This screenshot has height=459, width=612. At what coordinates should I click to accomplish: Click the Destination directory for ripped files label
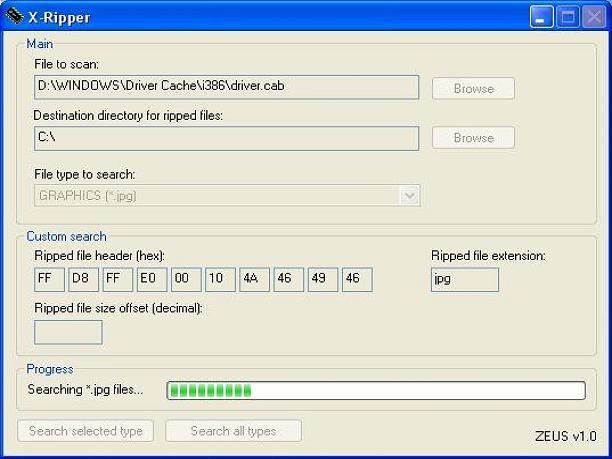[128, 116]
